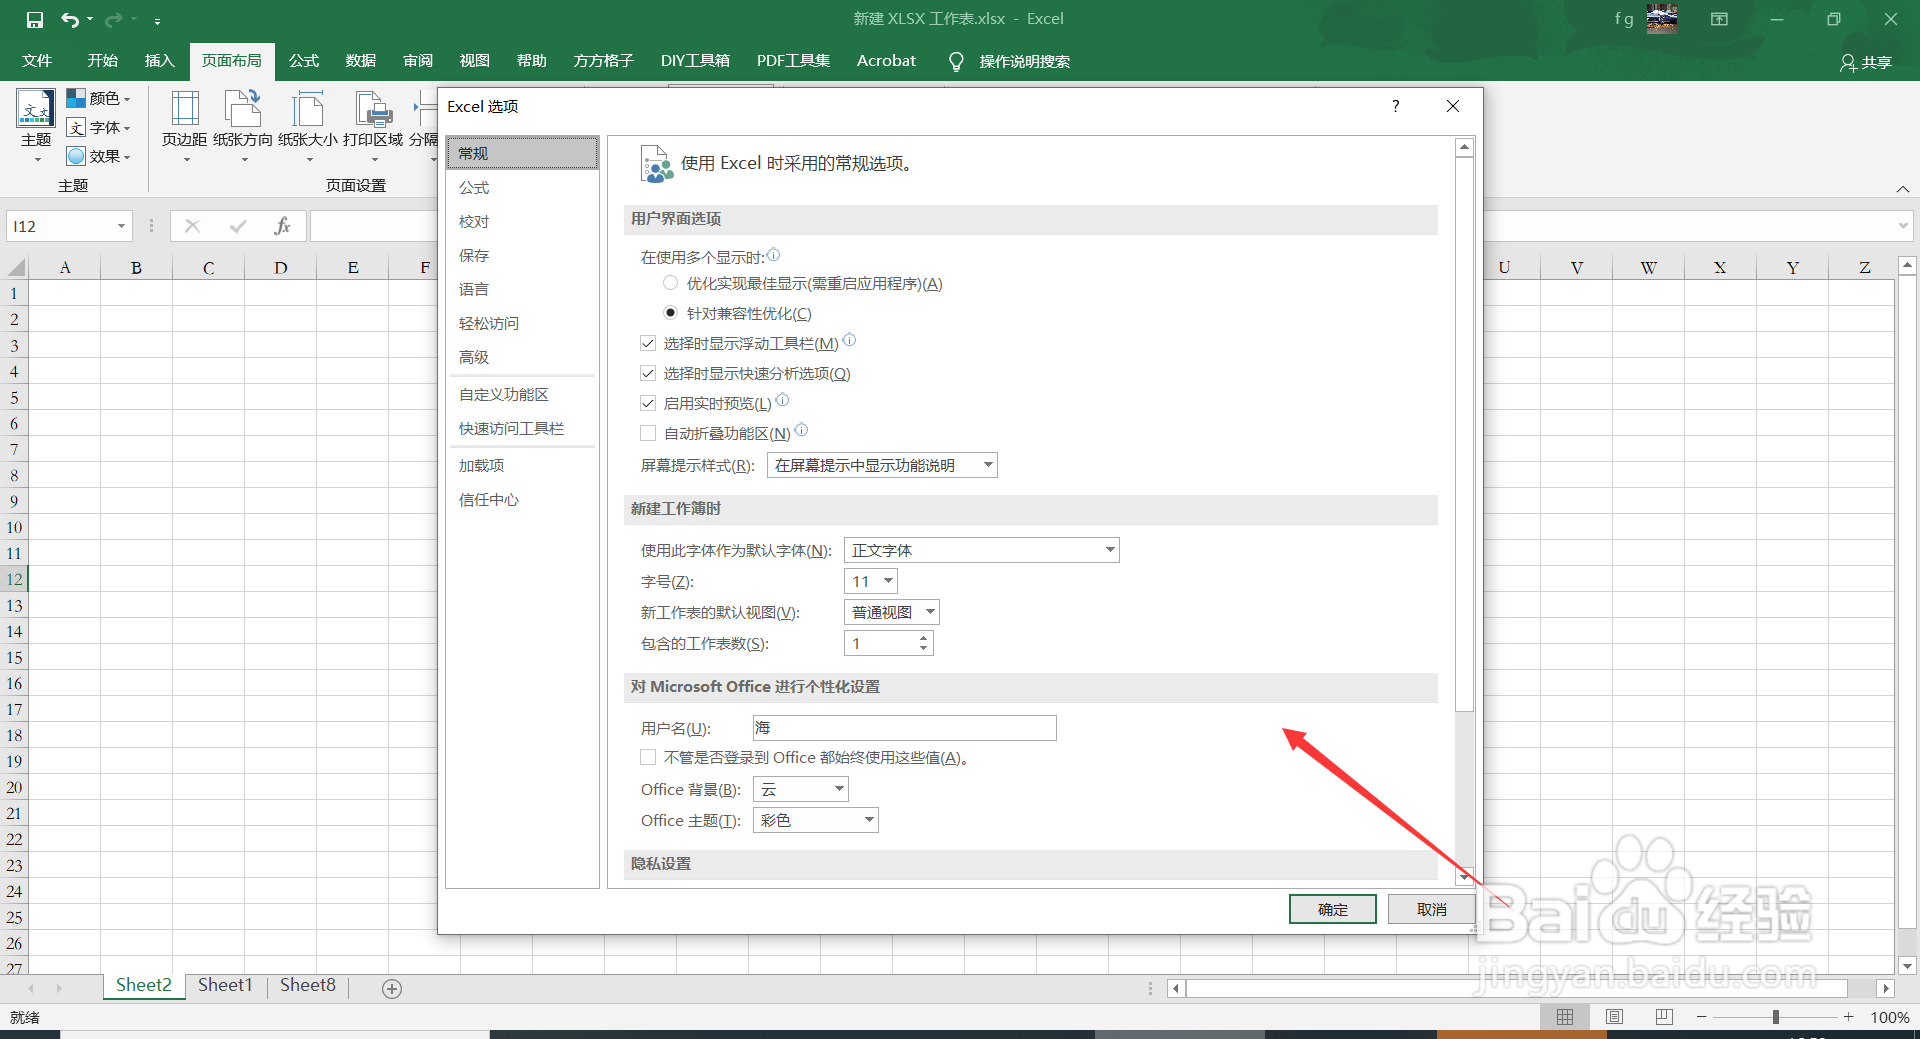The height and width of the screenshot is (1039, 1920).
Task: Expand the formula bar chevron
Action: tap(1903, 226)
